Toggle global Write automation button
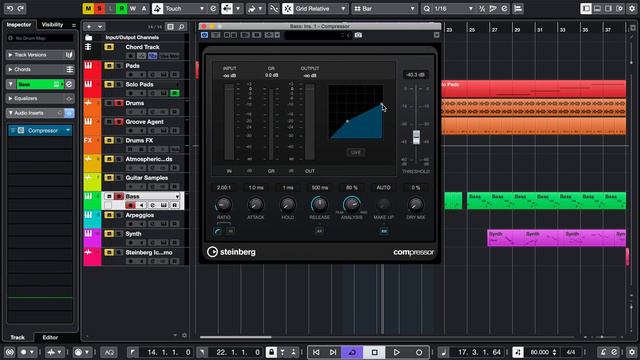Viewport: 640px width, 360px height. [133, 8]
